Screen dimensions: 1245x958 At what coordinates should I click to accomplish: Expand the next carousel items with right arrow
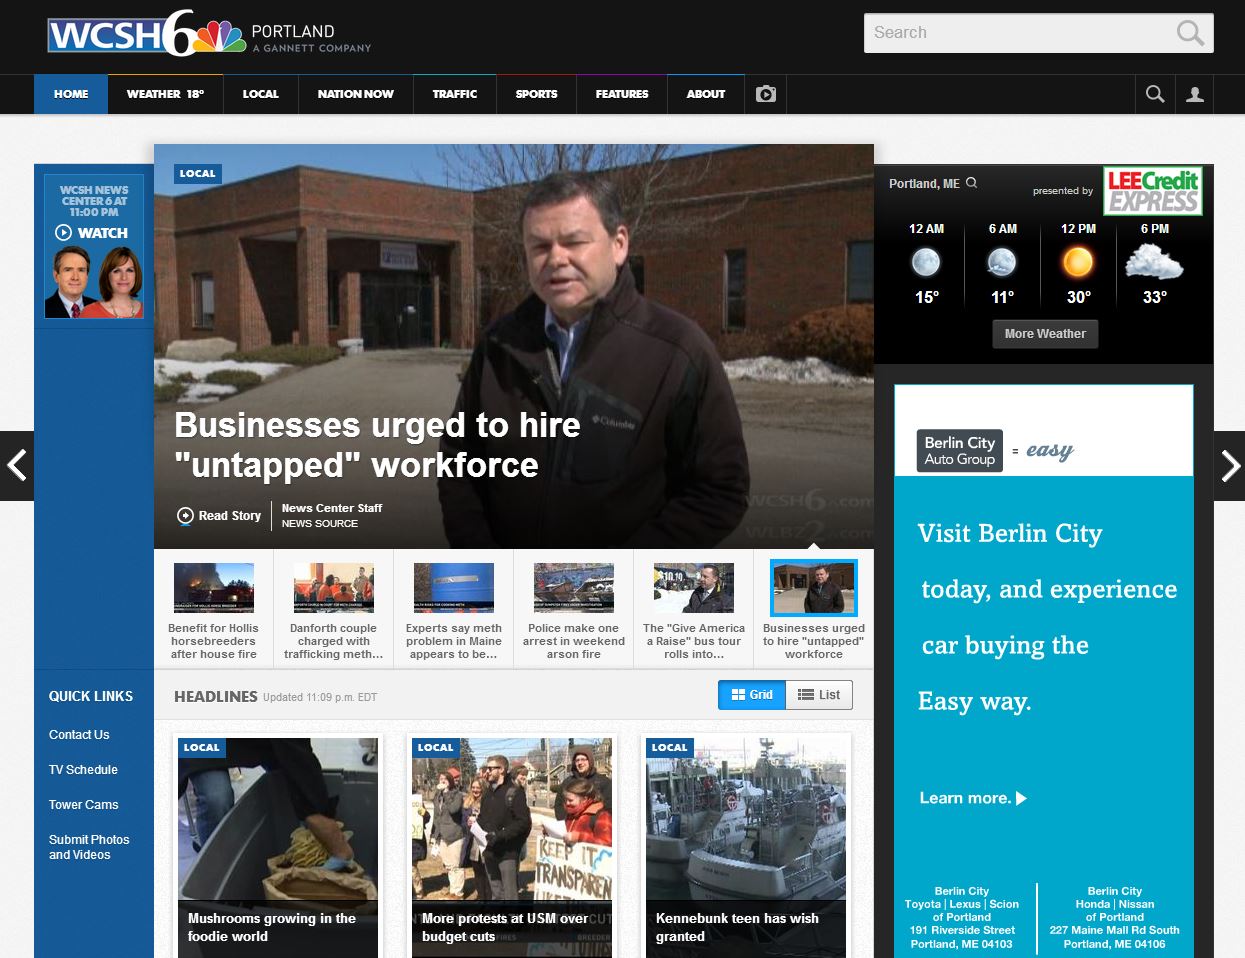pyautogui.click(x=1232, y=465)
